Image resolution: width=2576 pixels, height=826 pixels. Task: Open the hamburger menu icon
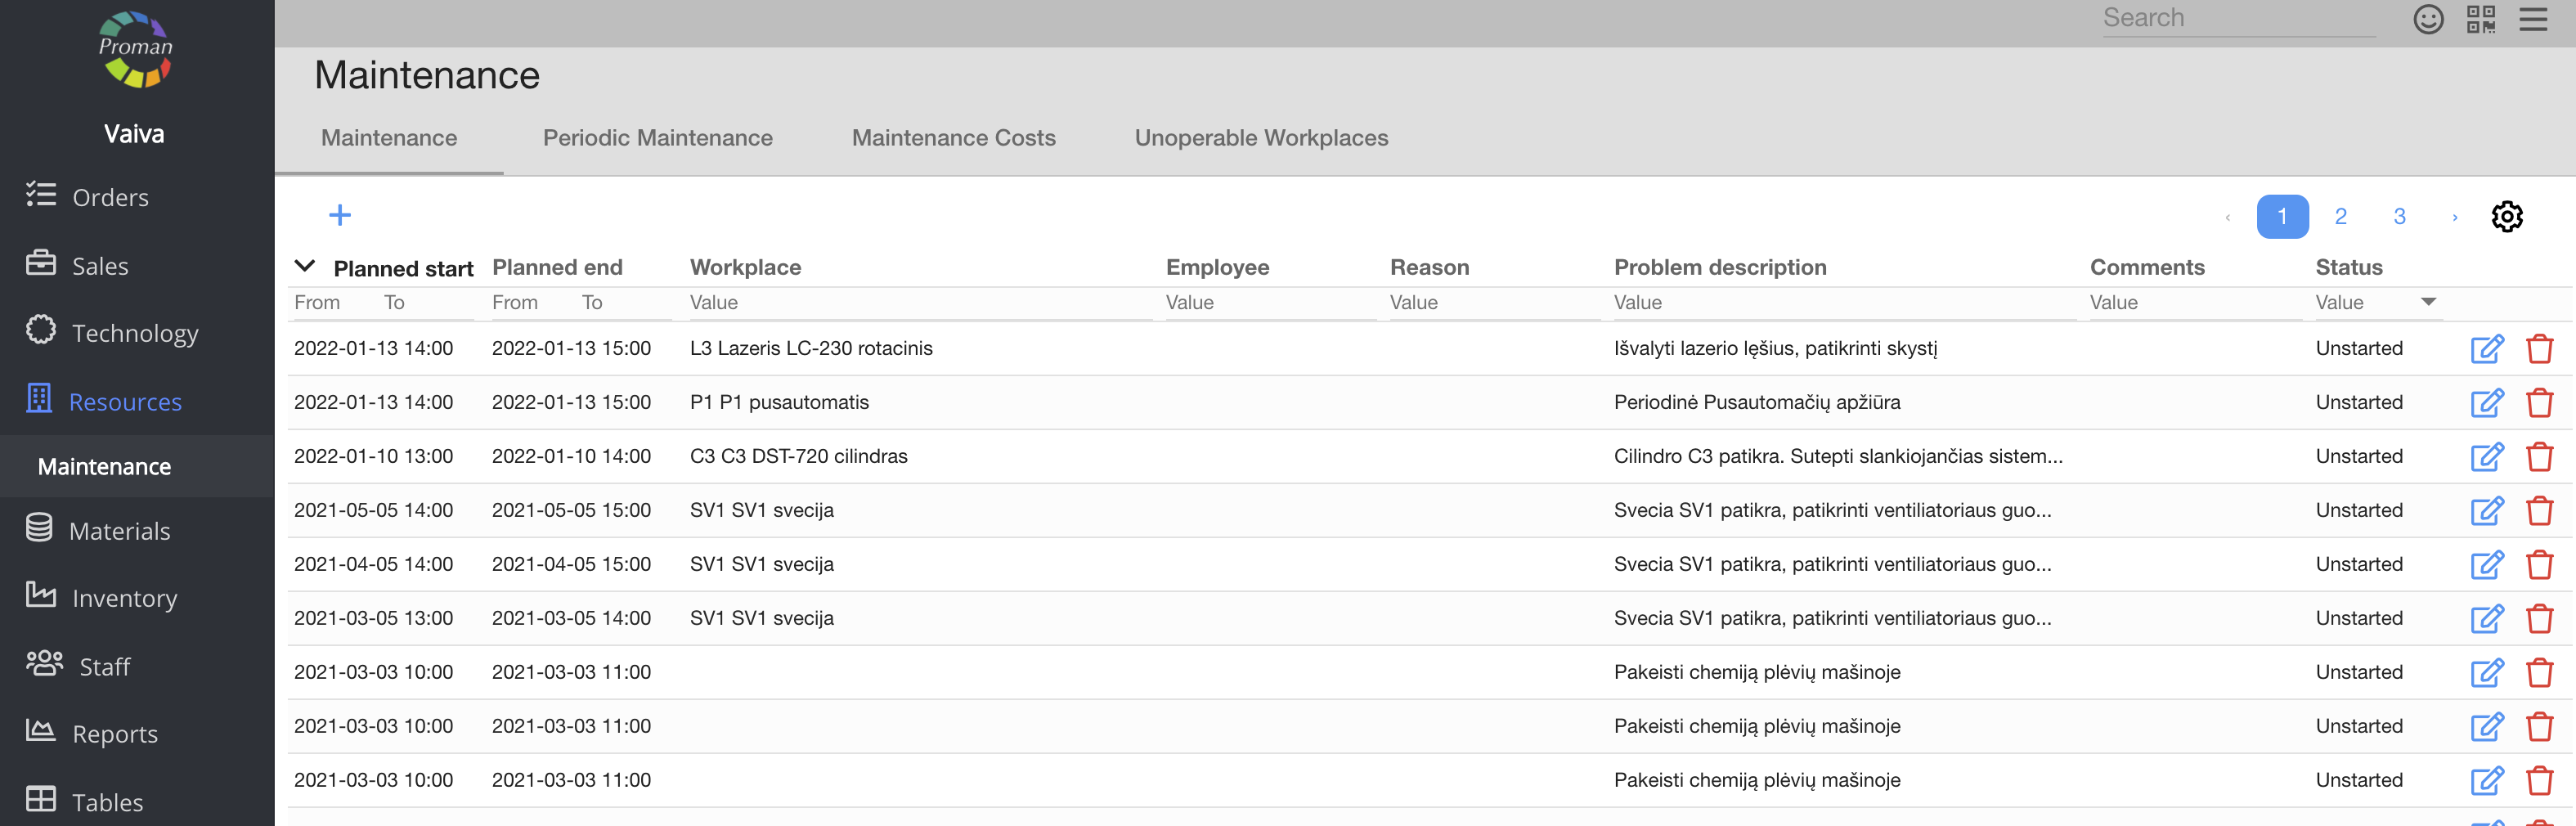2532,19
